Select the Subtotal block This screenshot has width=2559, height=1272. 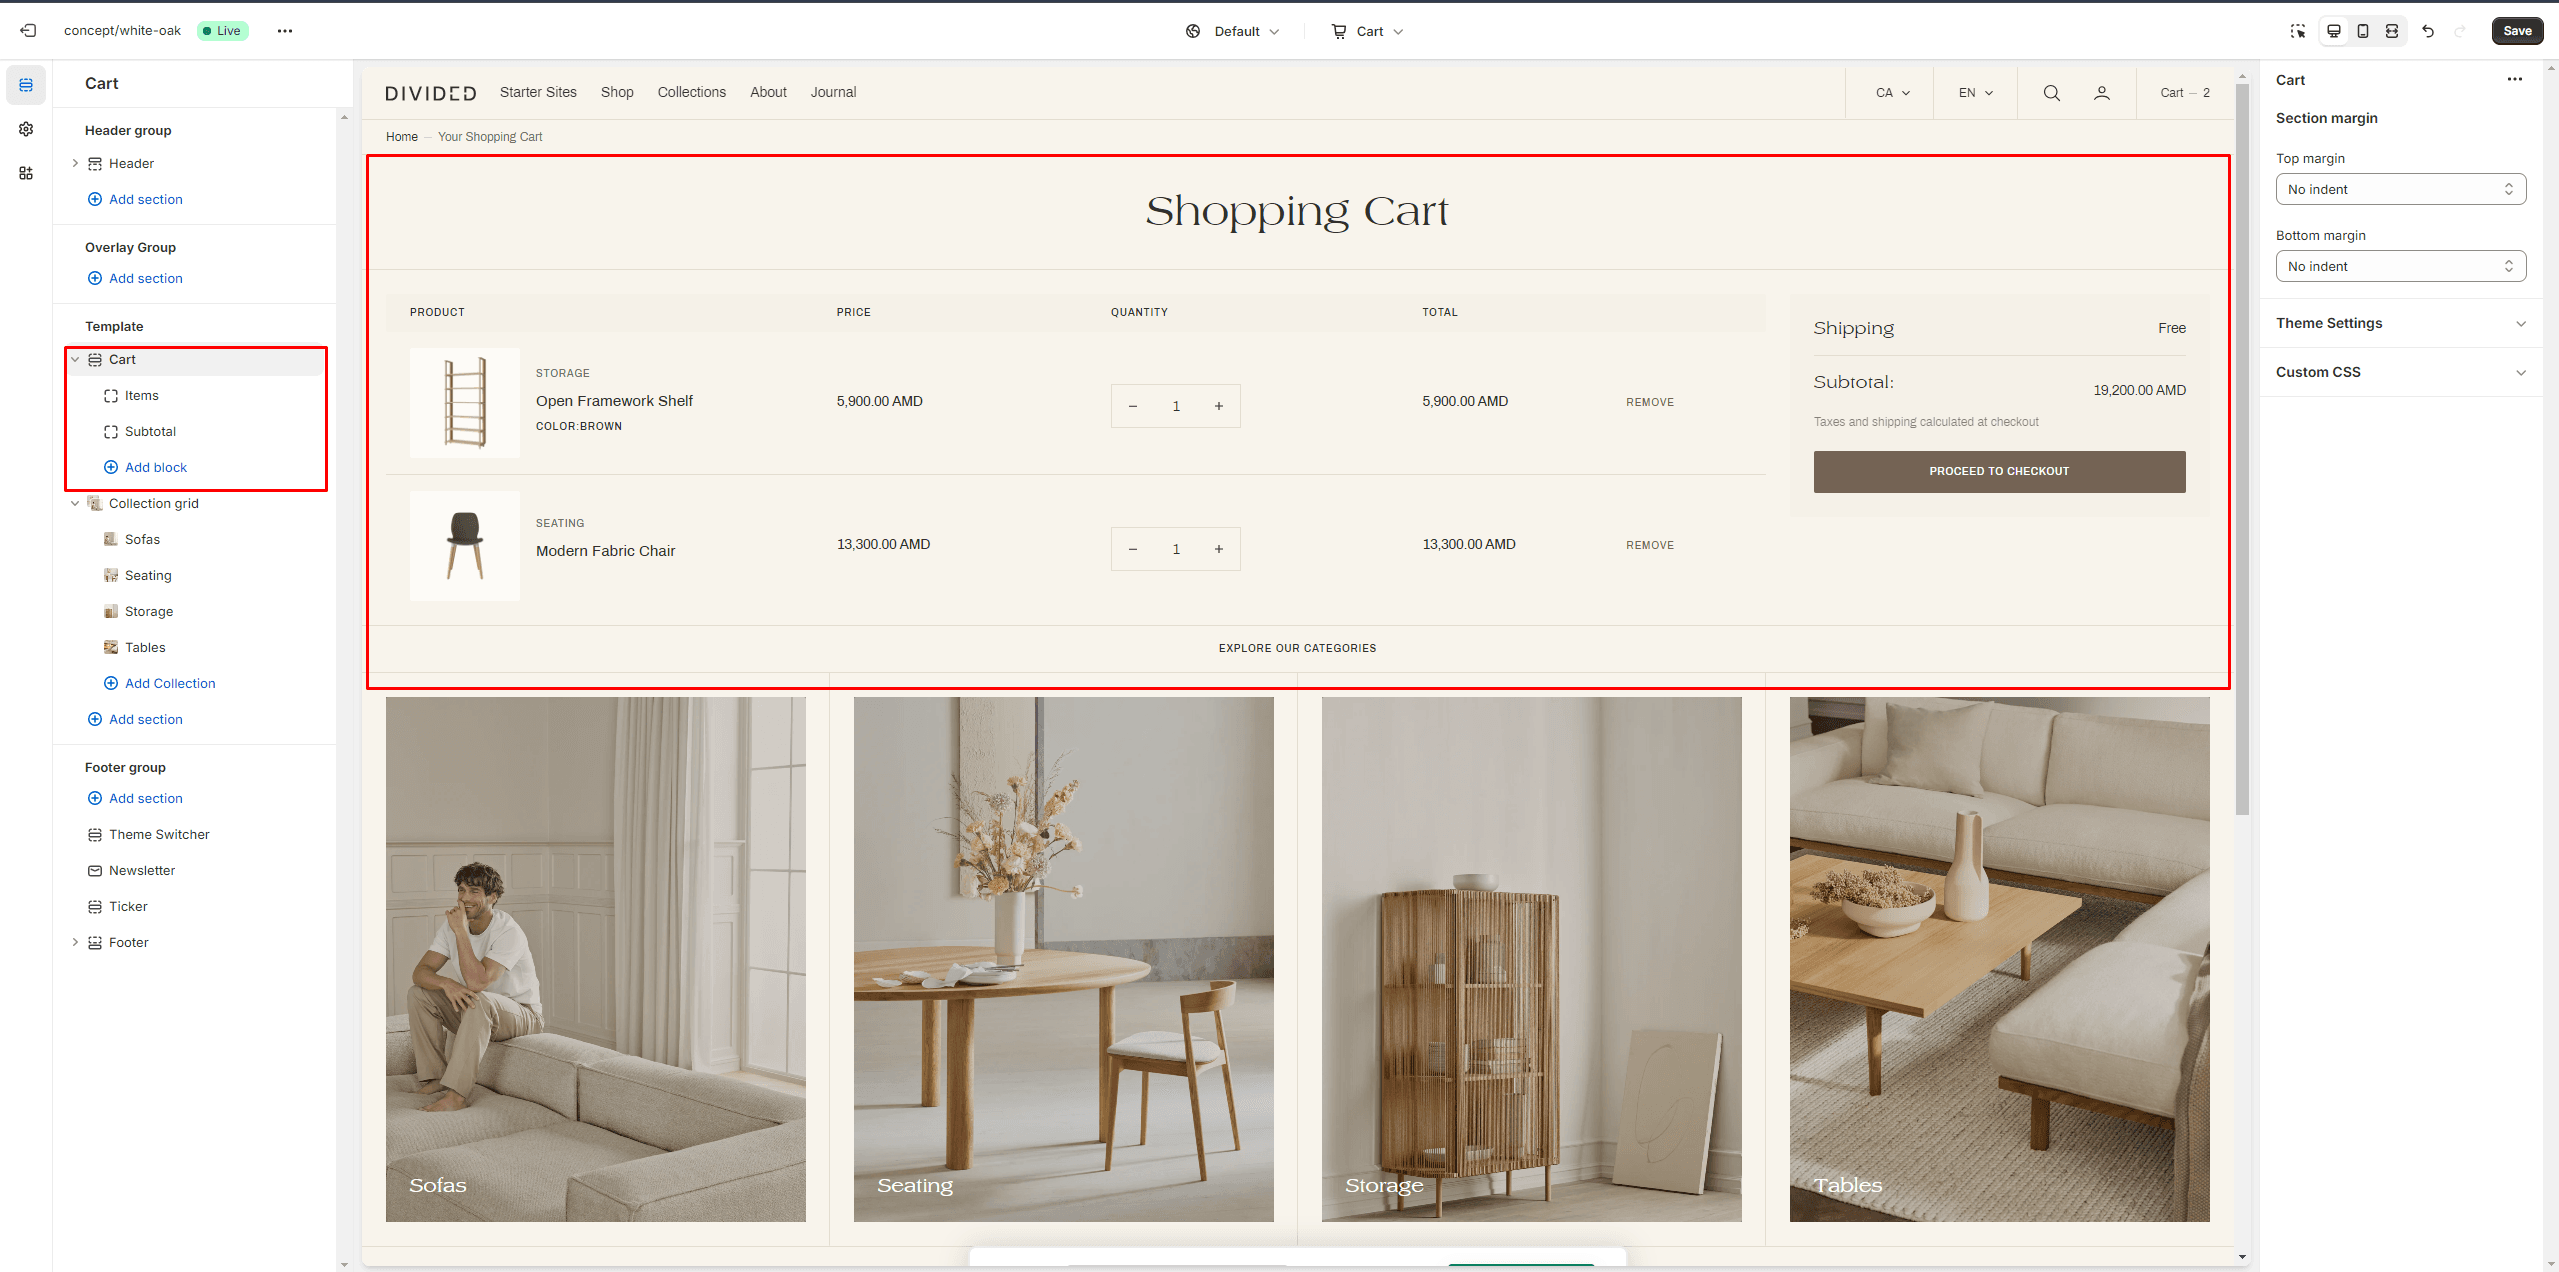150,432
